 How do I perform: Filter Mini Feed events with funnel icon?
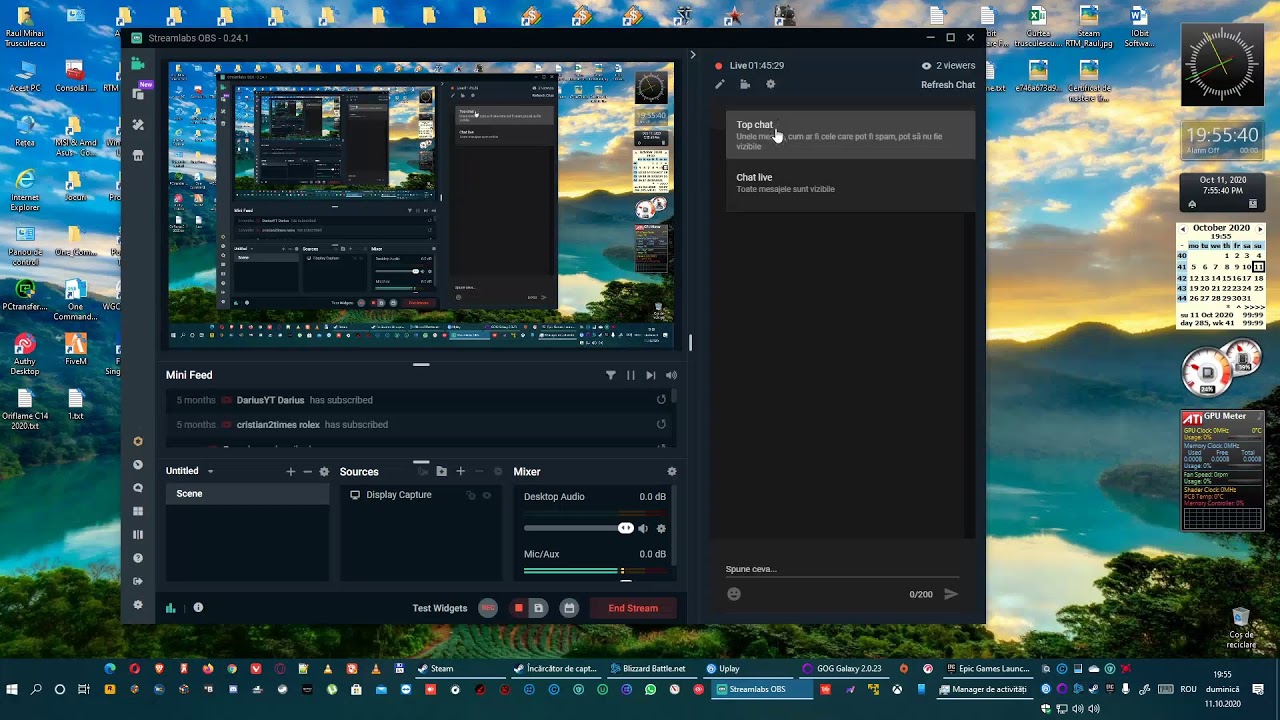click(x=610, y=375)
